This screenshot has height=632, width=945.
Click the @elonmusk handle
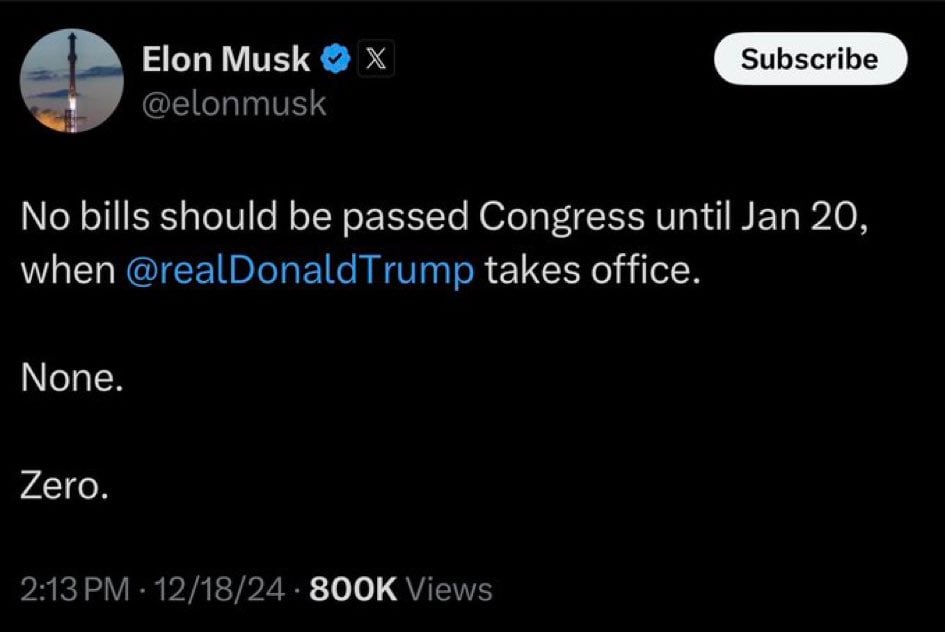tap(235, 103)
